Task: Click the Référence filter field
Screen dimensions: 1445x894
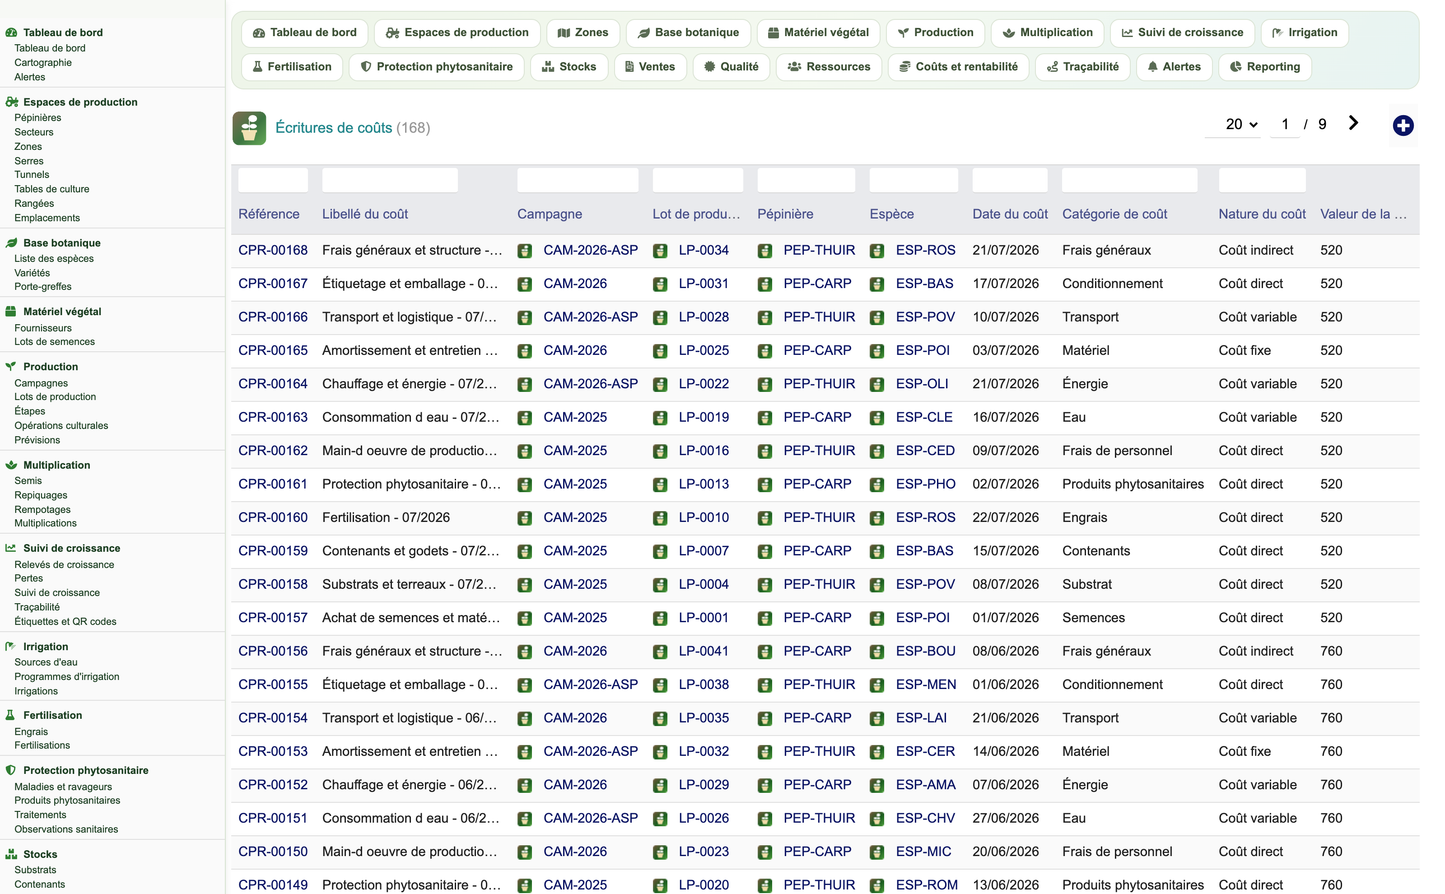Action: (x=273, y=180)
